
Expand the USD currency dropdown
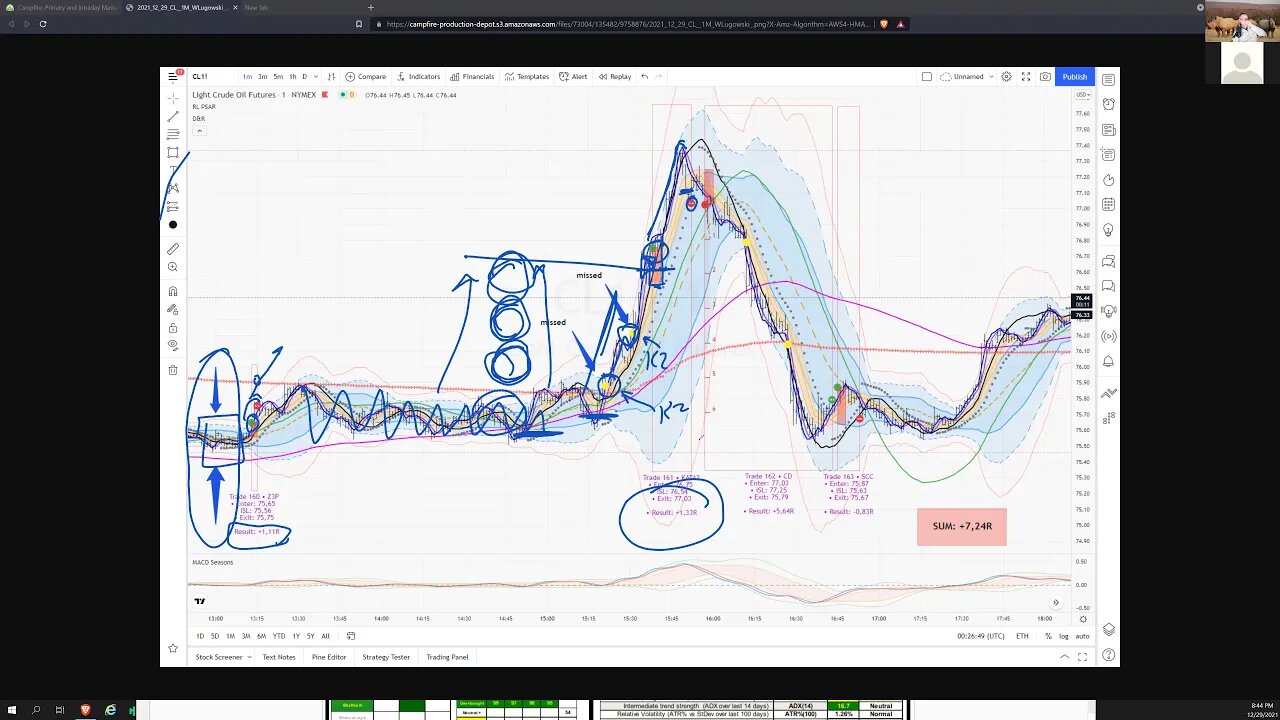[x=1082, y=94]
